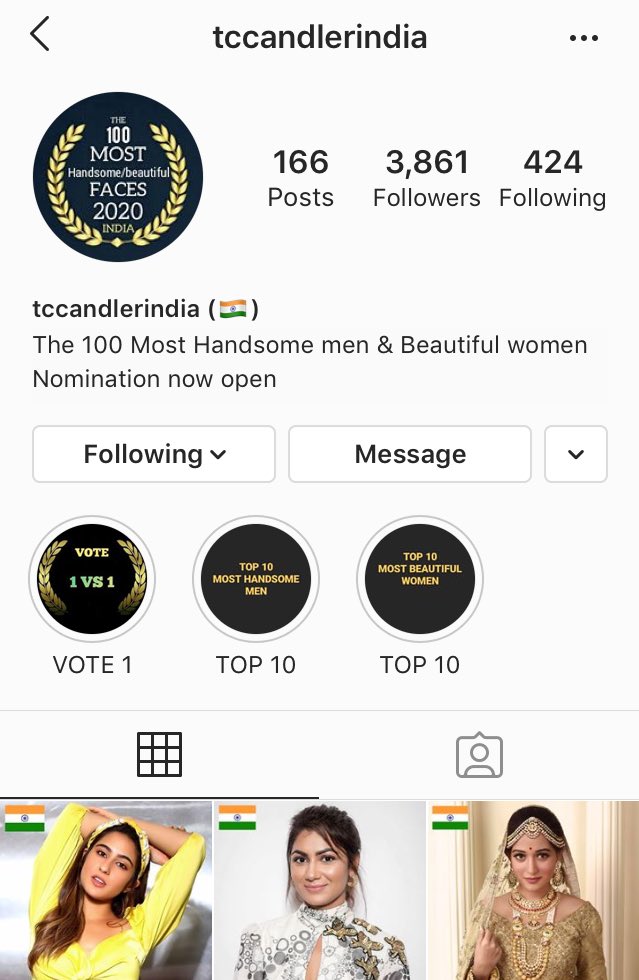The height and width of the screenshot is (980, 639).
Task: Expand the Following dropdown button
Action: pos(154,454)
